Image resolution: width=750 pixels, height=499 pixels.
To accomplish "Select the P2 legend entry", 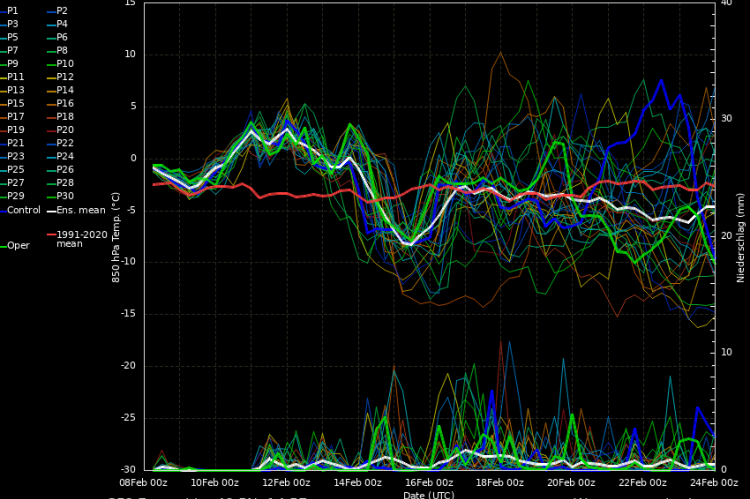I will (62, 10).
